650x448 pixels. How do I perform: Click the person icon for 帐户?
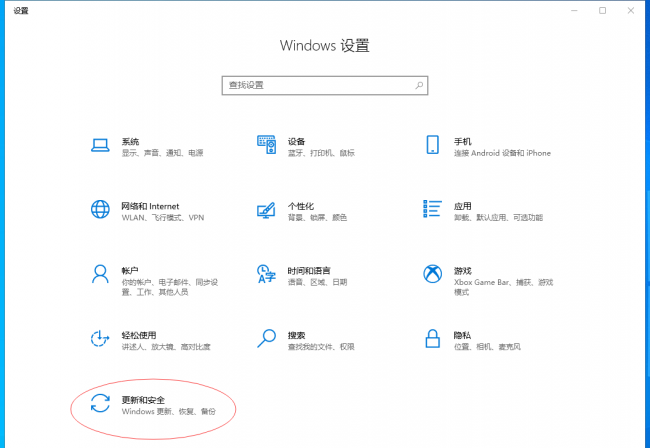[x=100, y=274]
